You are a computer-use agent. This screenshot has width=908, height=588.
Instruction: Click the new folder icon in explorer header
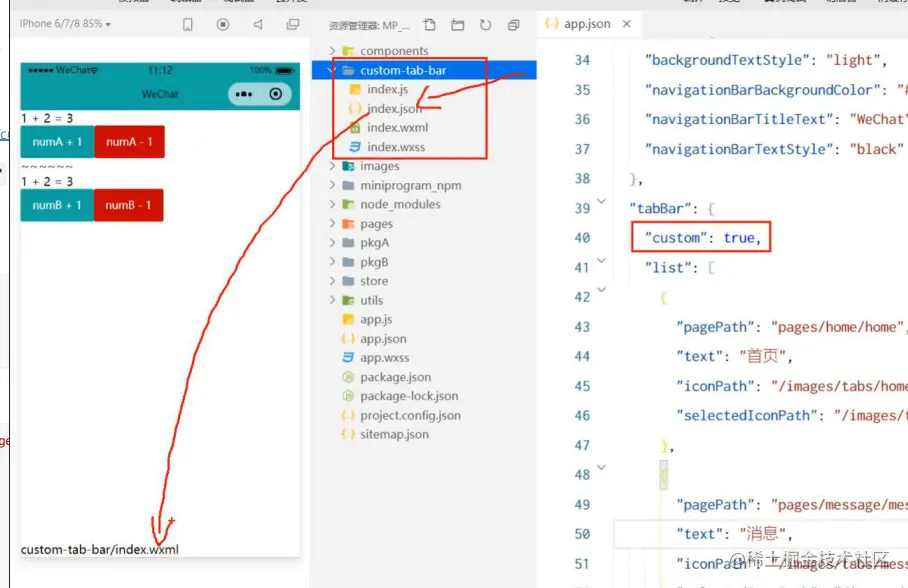point(457,25)
